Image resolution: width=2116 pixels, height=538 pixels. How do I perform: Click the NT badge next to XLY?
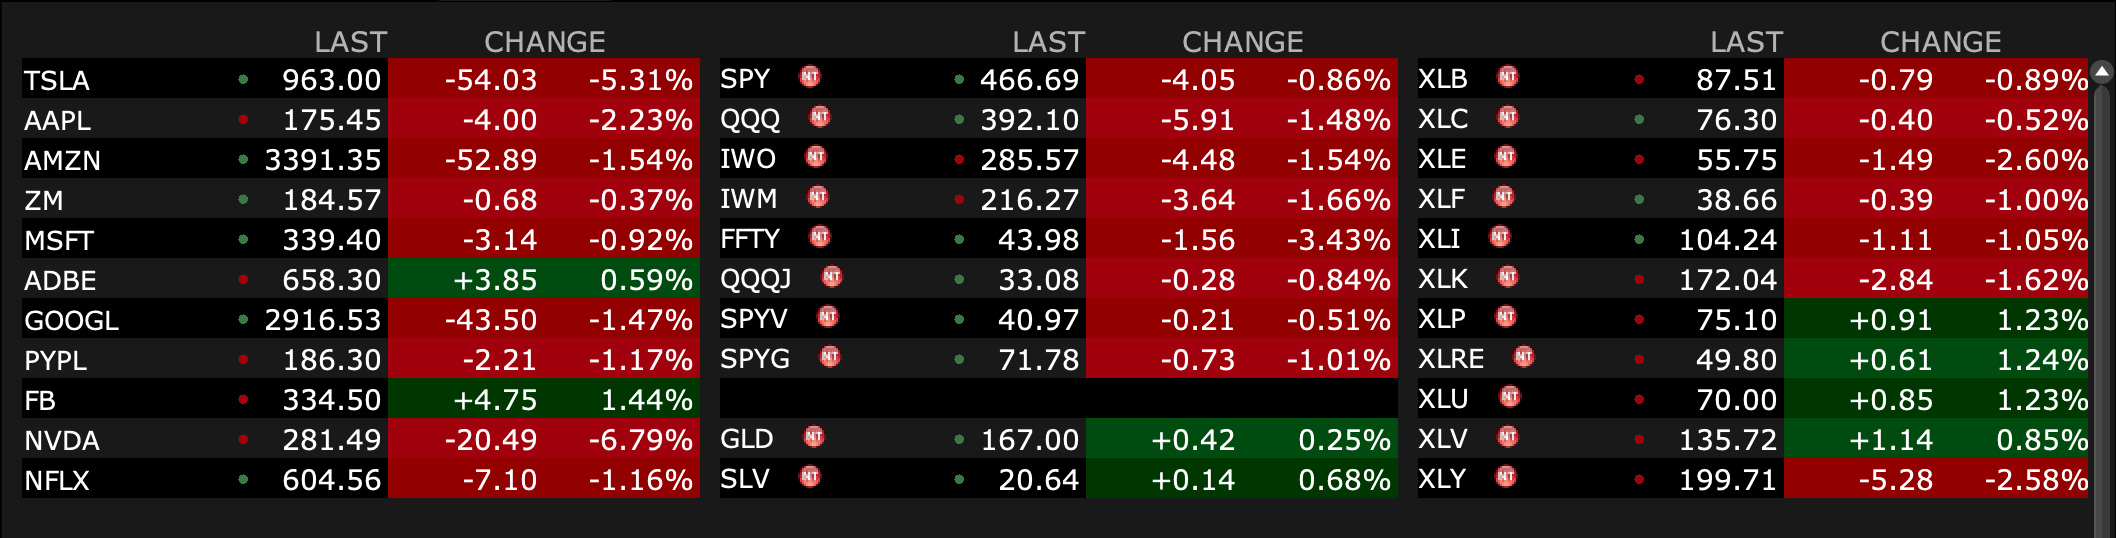point(1506,477)
